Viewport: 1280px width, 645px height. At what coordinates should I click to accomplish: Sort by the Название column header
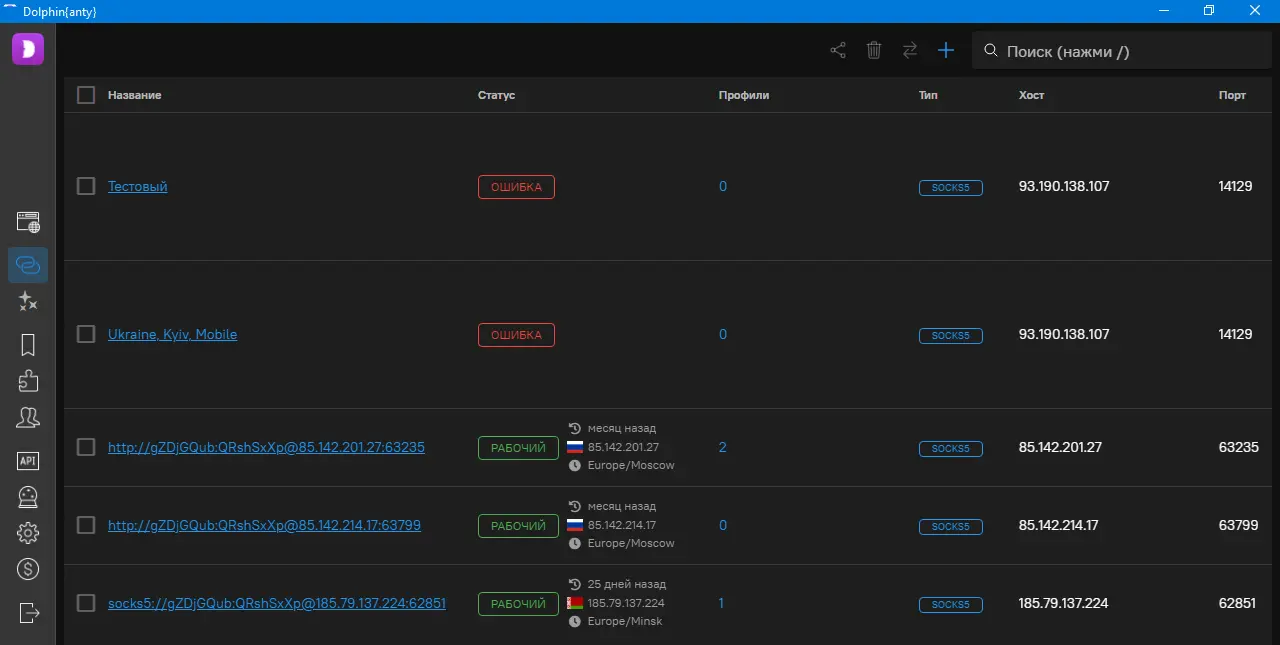[x=134, y=95]
